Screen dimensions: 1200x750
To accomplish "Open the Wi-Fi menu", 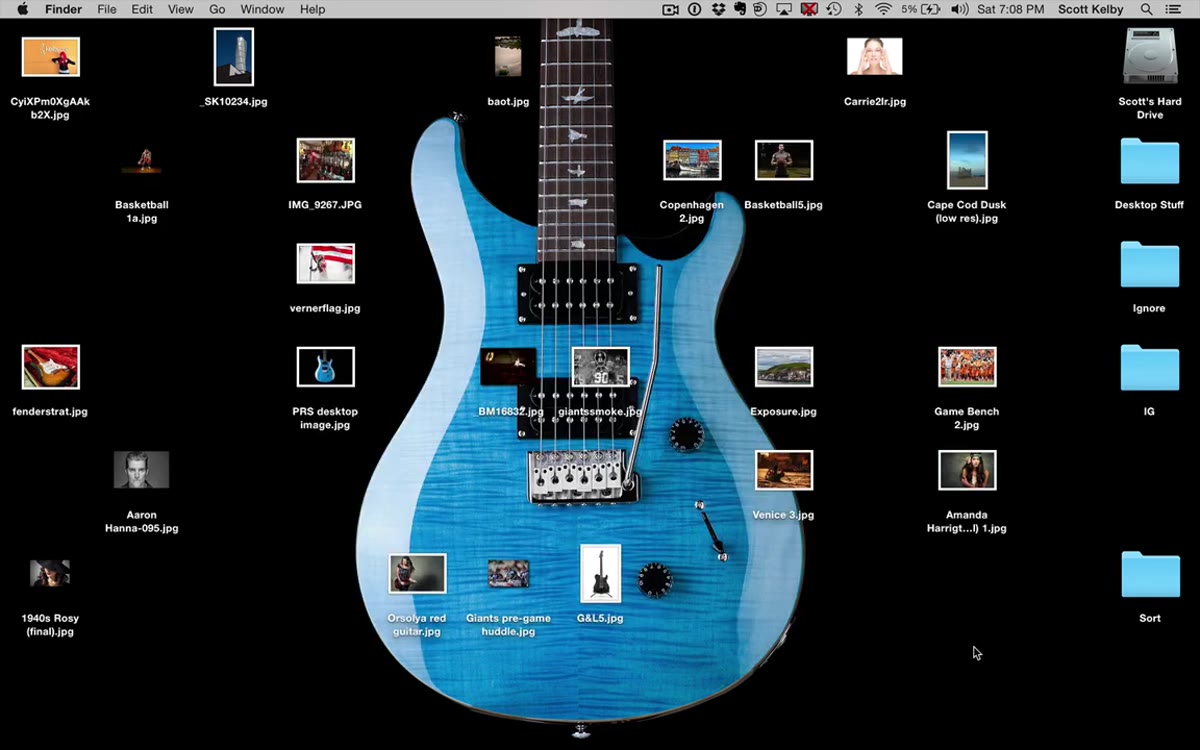I will click(x=883, y=9).
